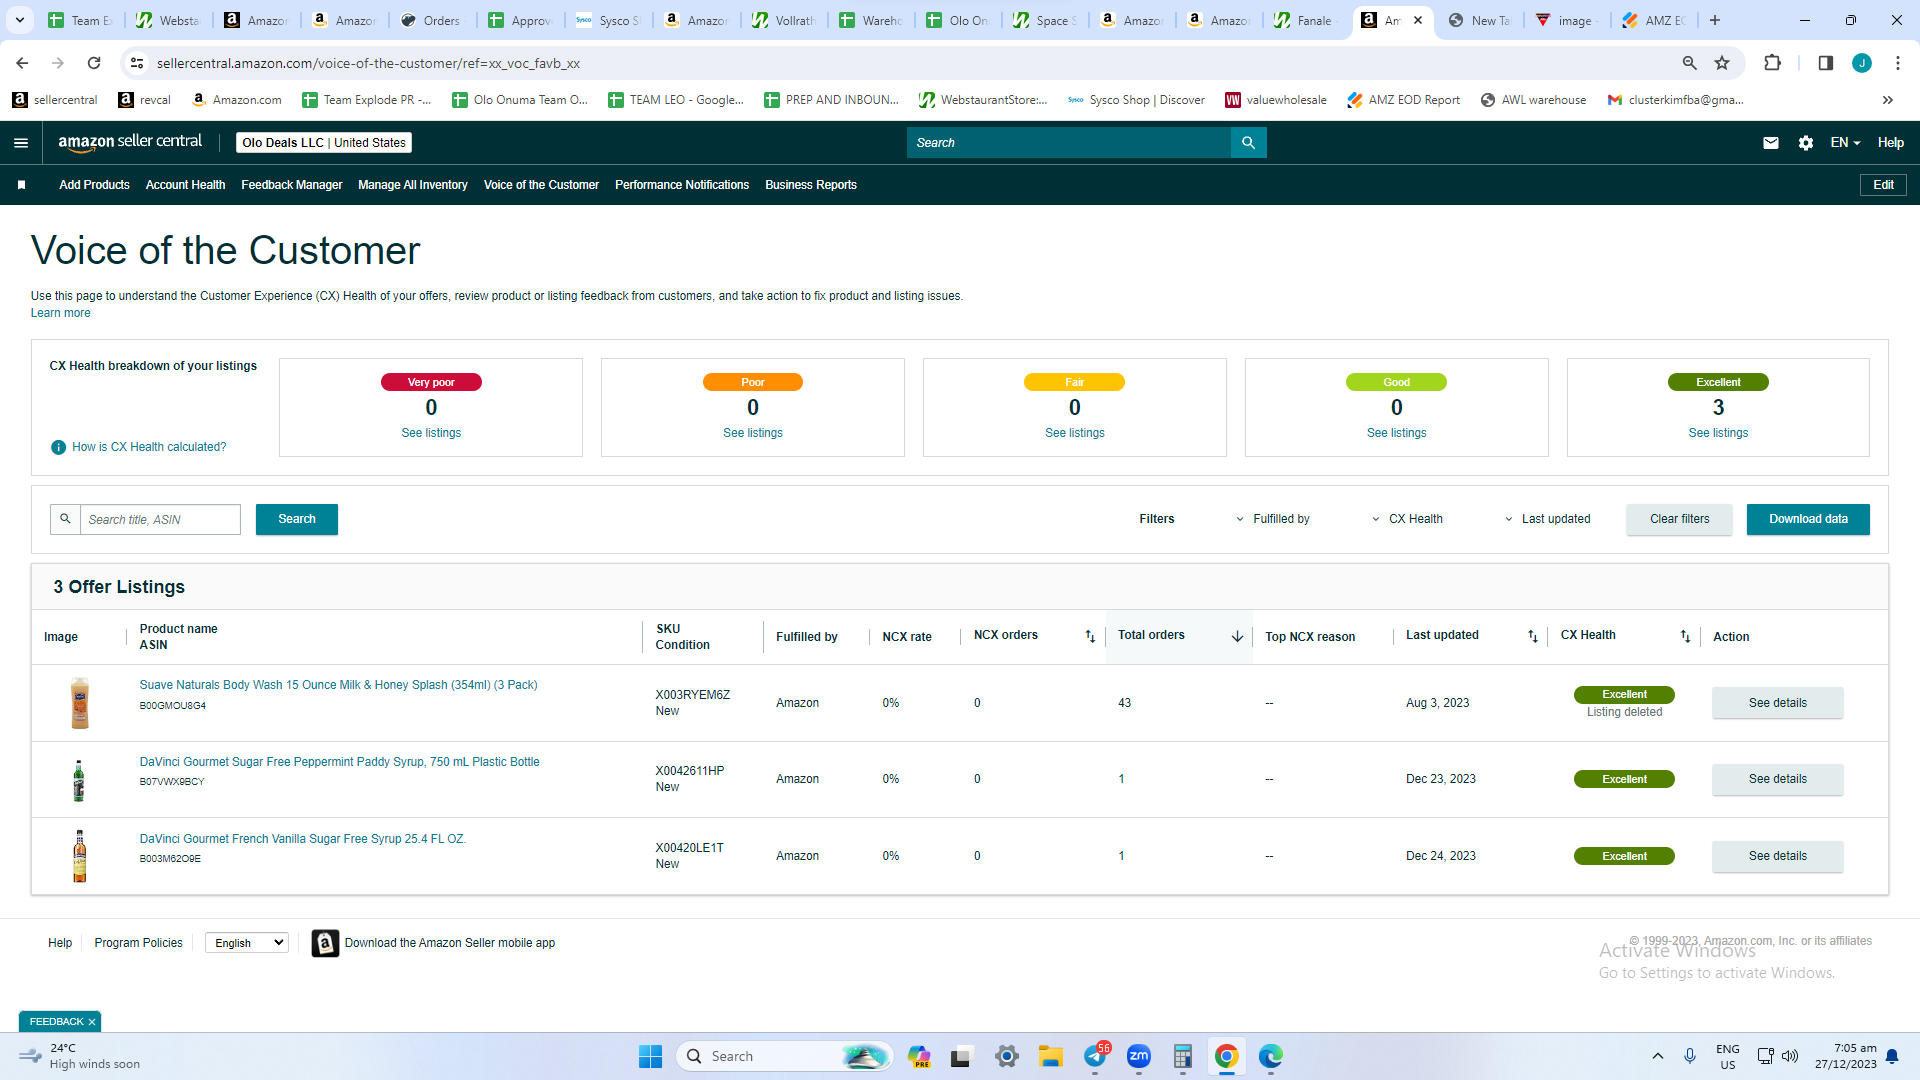Open Telegram from the taskbar
Image resolution: width=1920 pixels, height=1080 pixels.
tap(1096, 1056)
